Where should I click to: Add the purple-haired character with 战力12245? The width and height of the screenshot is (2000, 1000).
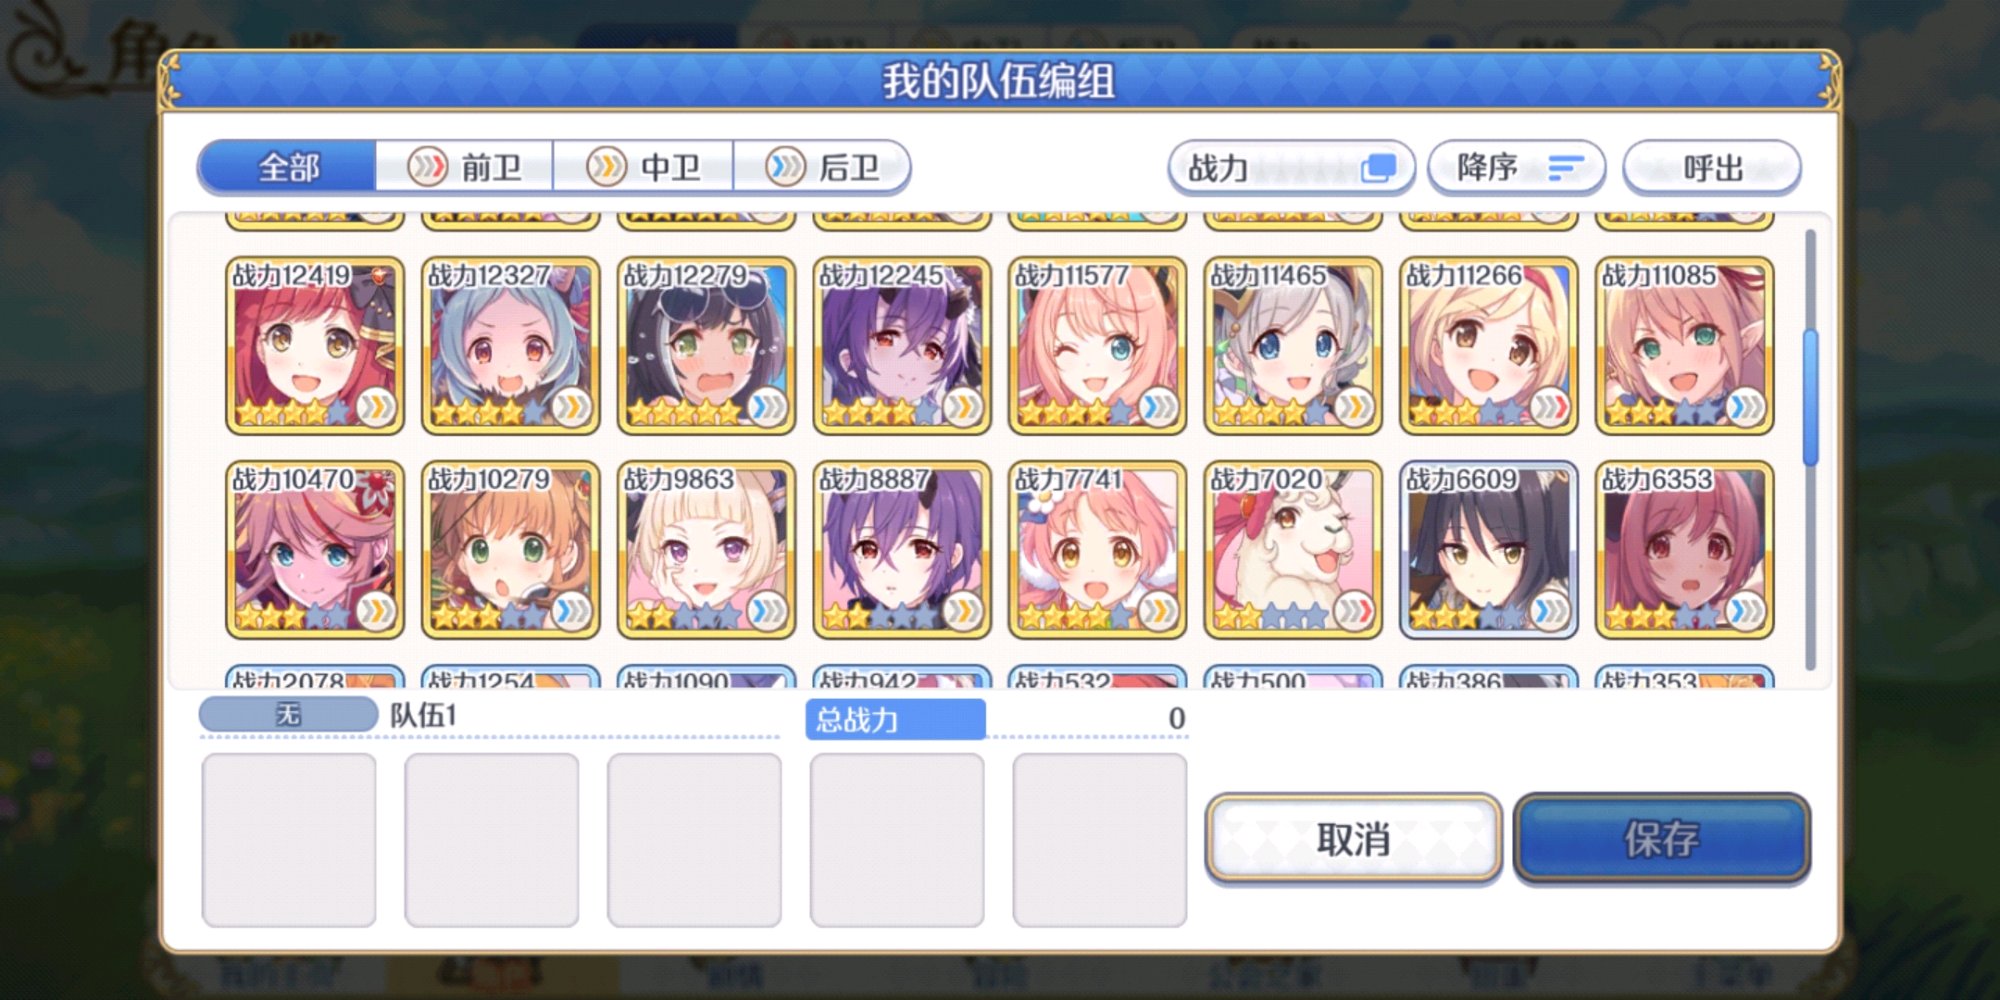[x=902, y=345]
